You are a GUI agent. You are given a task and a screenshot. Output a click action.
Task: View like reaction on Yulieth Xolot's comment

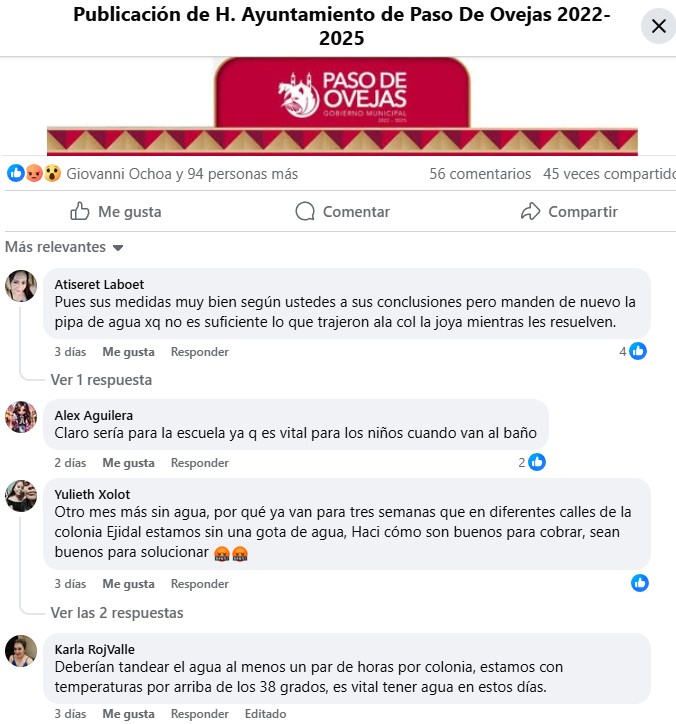pos(640,583)
